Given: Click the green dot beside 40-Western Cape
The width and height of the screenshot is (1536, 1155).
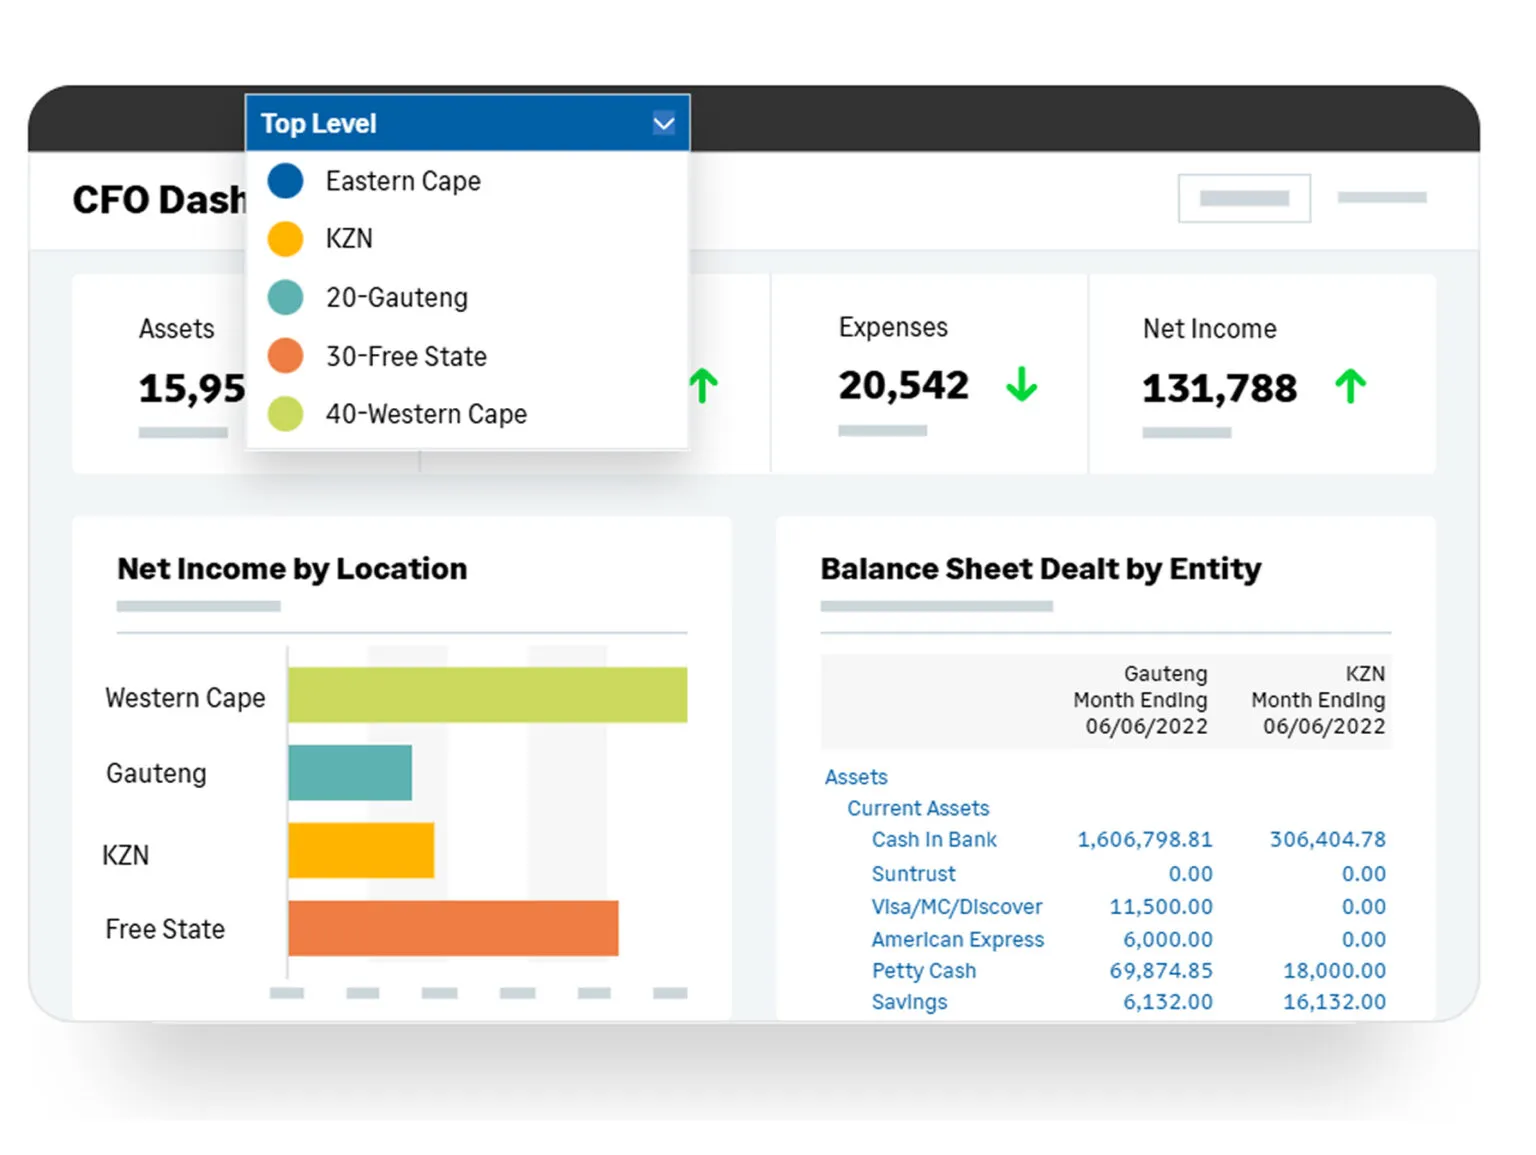Looking at the screenshot, I should 285,413.
